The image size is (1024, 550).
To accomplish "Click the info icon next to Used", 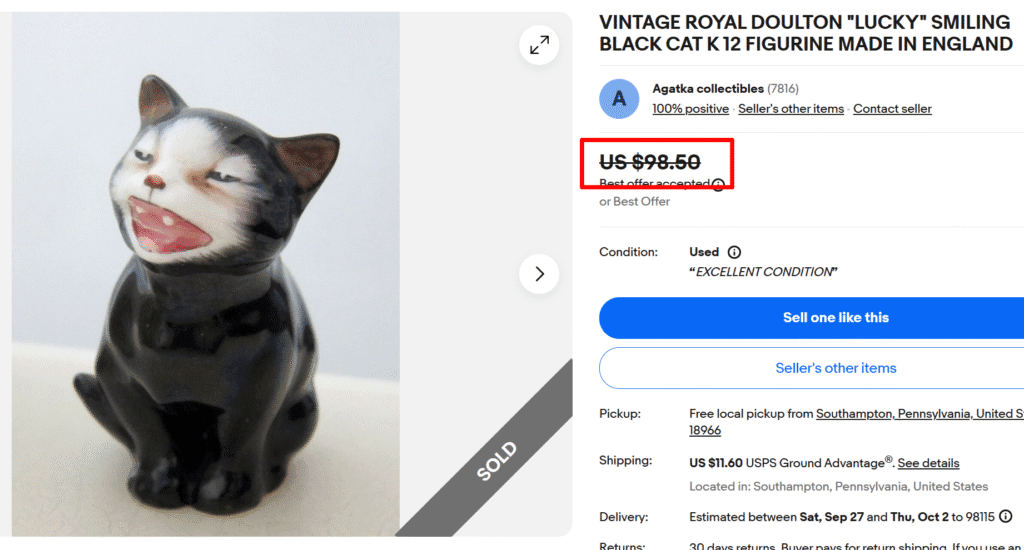I will click(x=734, y=252).
